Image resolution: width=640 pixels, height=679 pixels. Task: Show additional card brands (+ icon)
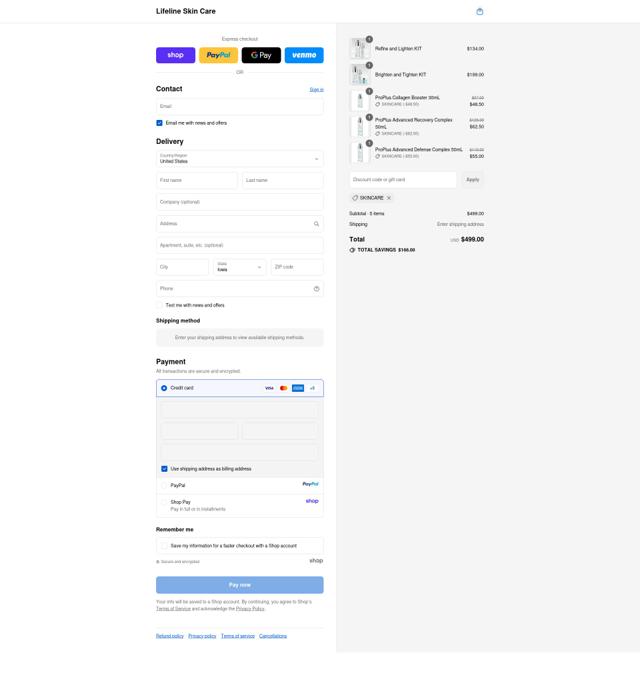pos(312,388)
